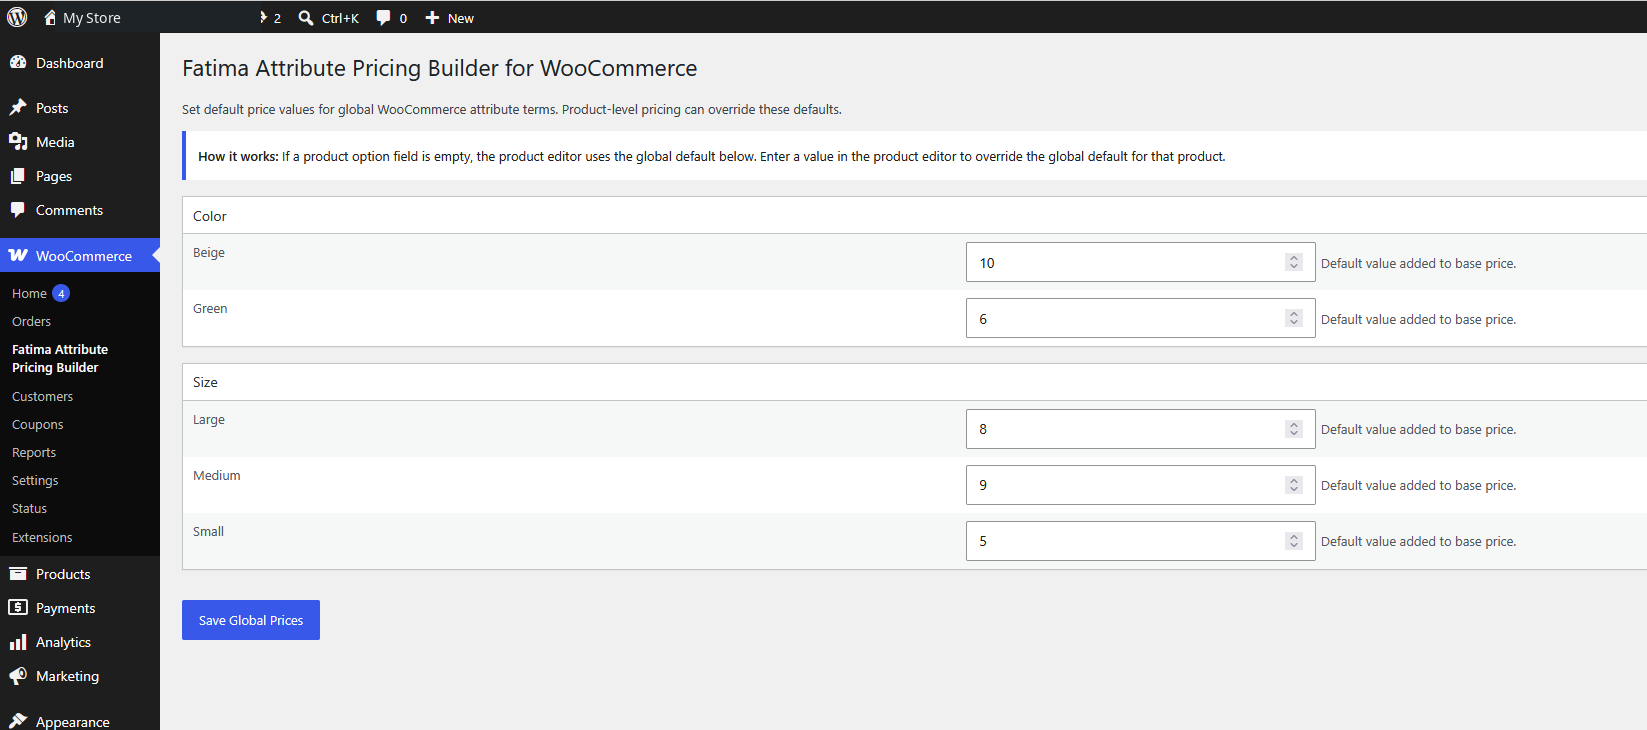The width and height of the screenshot is (1647, 730).
Task: View comments bubble icon in admin bar
Action: pos(383,18)
